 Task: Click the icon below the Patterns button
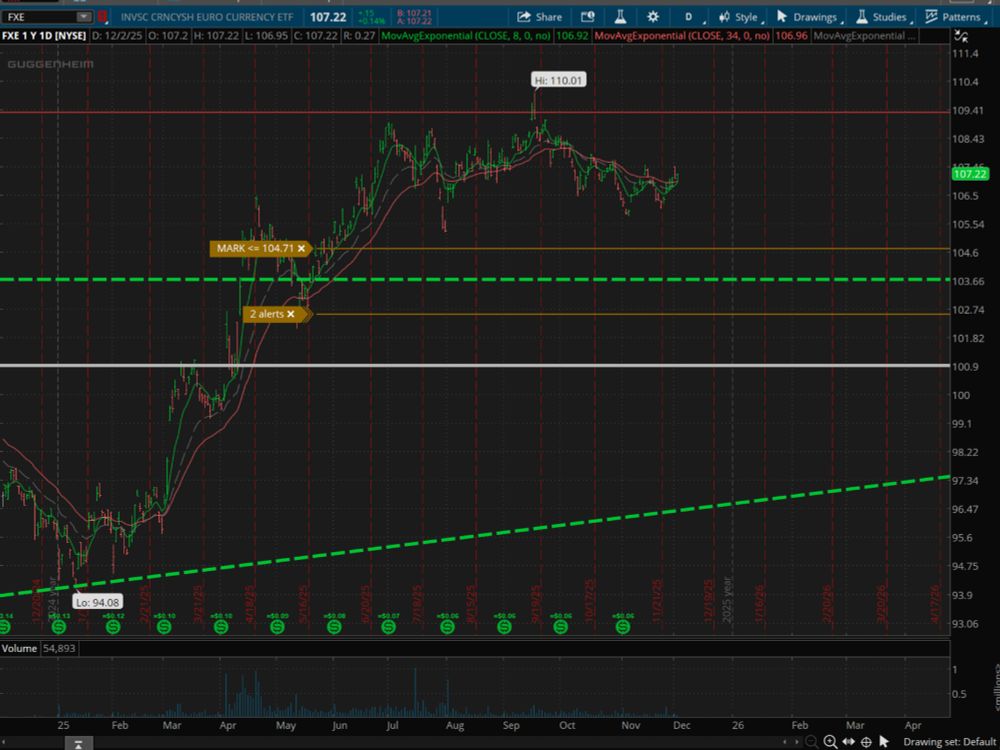(962, 36)
